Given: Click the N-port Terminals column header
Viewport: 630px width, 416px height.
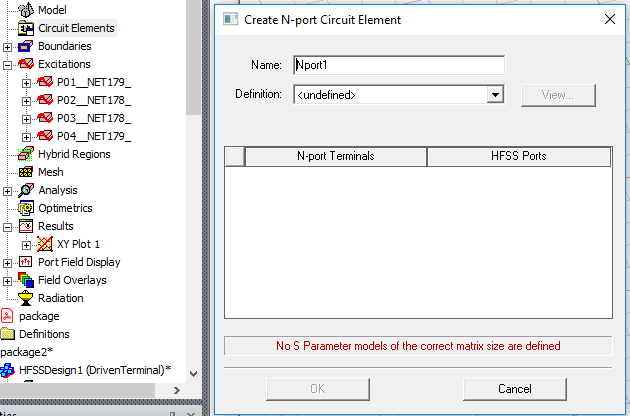Looking at the screenshot, I should pos(335,156).
